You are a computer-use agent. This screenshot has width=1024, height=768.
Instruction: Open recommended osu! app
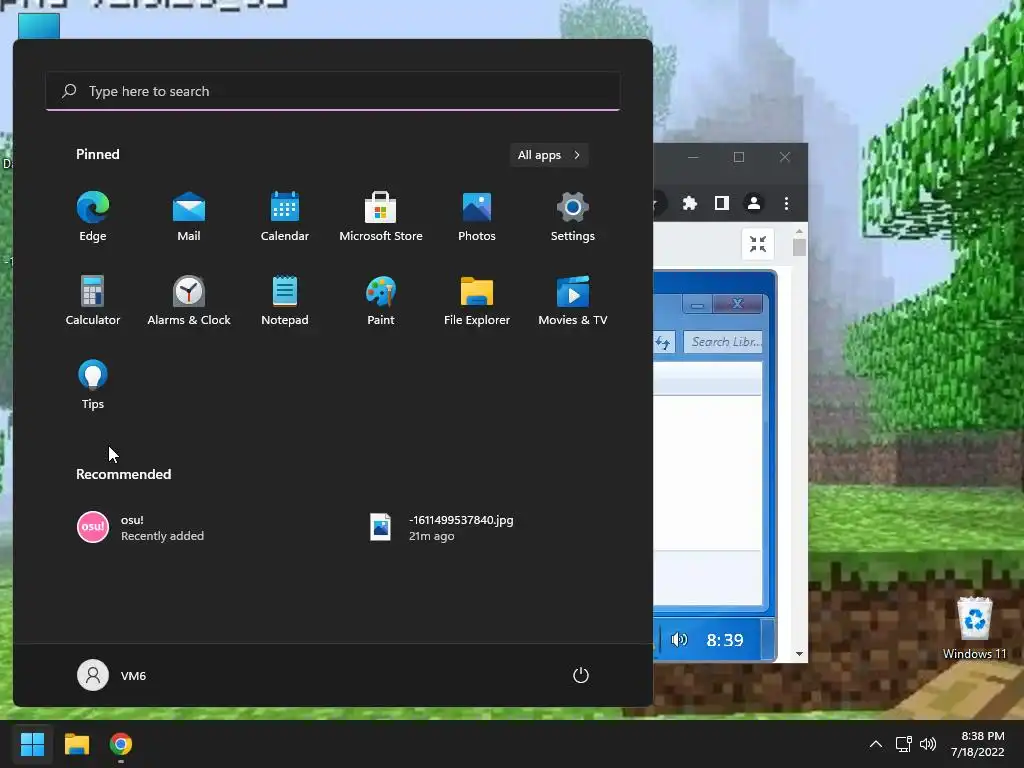coord(140,528)
